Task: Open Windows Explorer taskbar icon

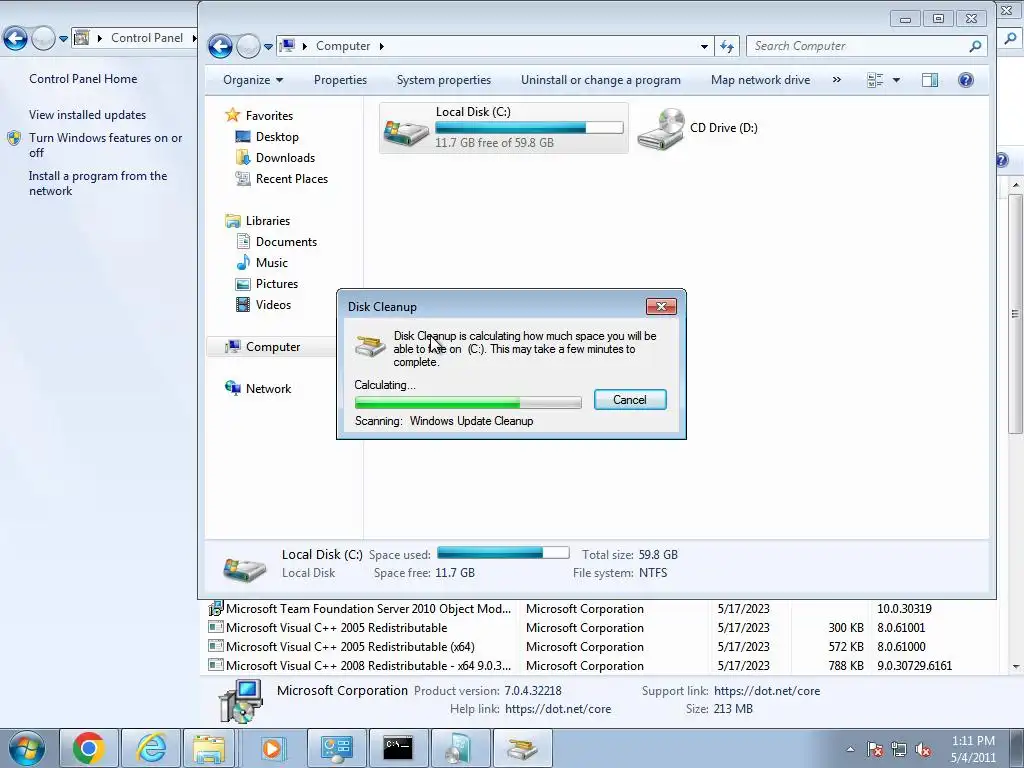Action: pos(209,748)
